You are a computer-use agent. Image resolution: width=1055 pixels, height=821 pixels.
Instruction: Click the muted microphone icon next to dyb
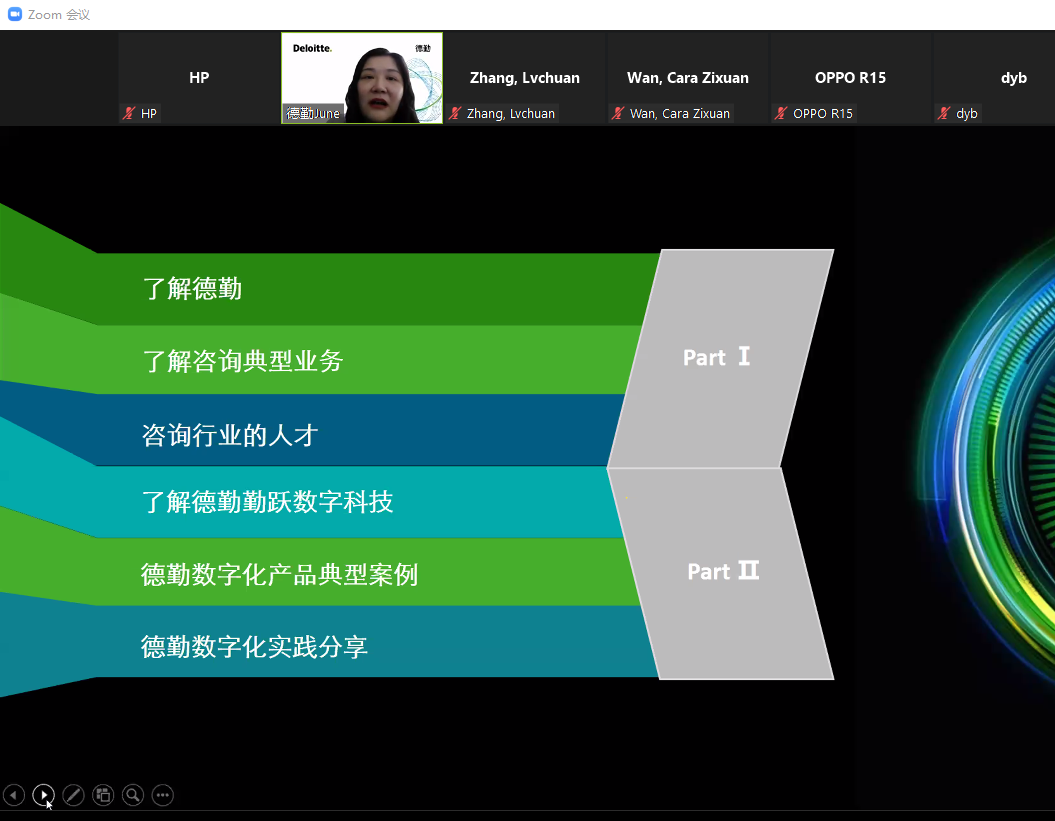tap(944, 114)
